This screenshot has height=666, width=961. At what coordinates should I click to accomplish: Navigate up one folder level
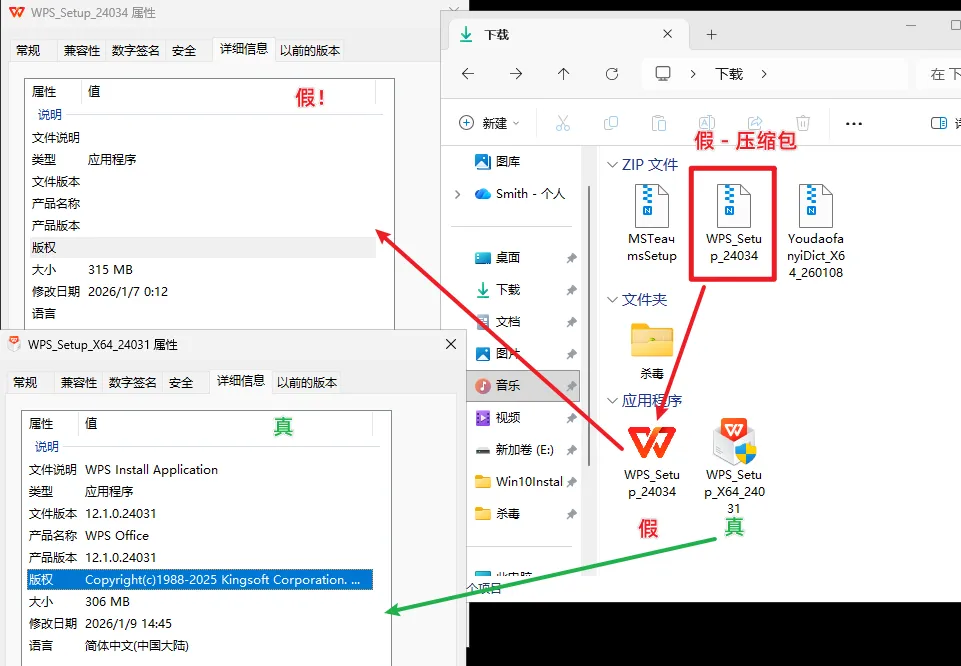click(x=563, y=74)
